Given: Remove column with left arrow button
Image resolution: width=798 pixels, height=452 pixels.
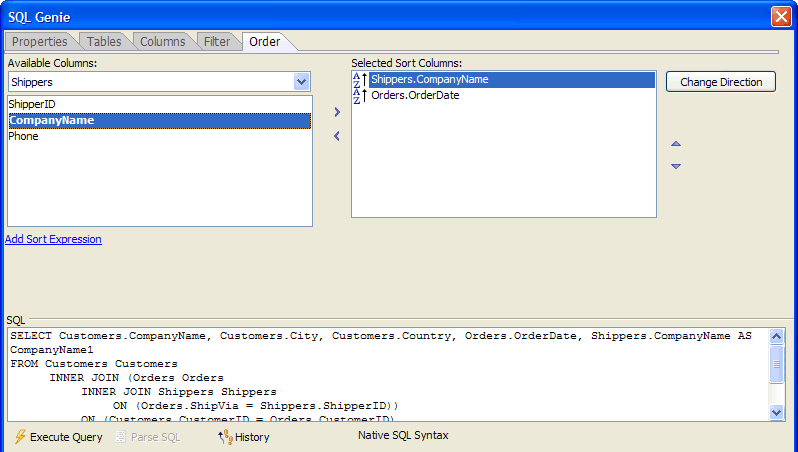Looking at the screenshot, I should (337, 136).
